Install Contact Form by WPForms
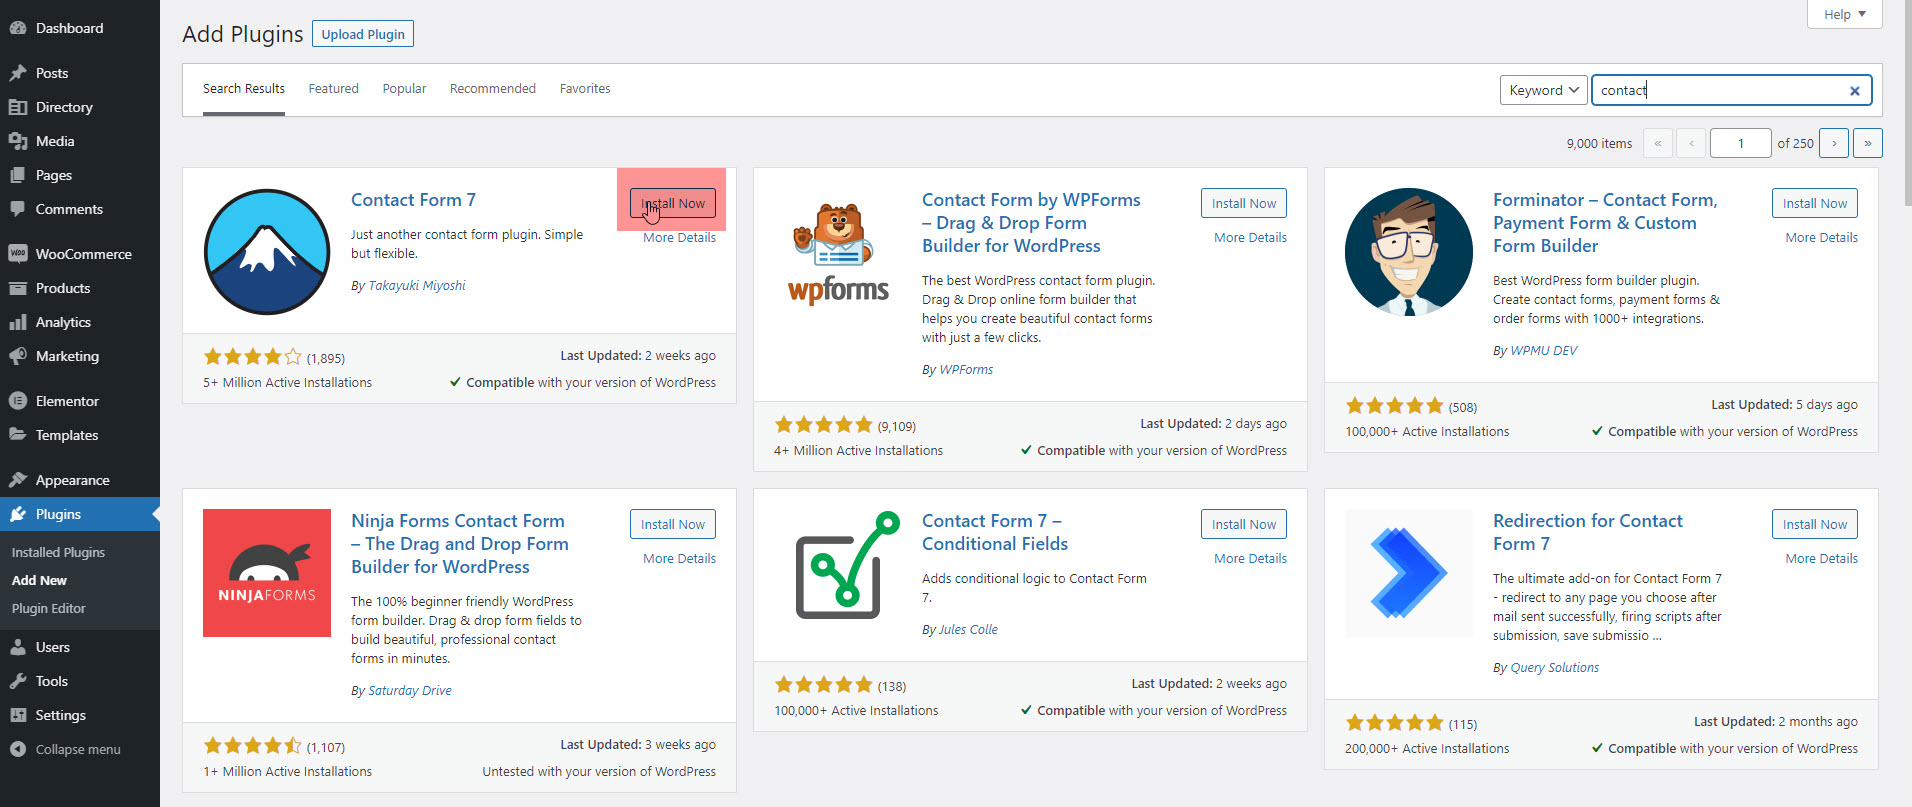This screenshot has width=1912, height=807. pos(1244,203)
